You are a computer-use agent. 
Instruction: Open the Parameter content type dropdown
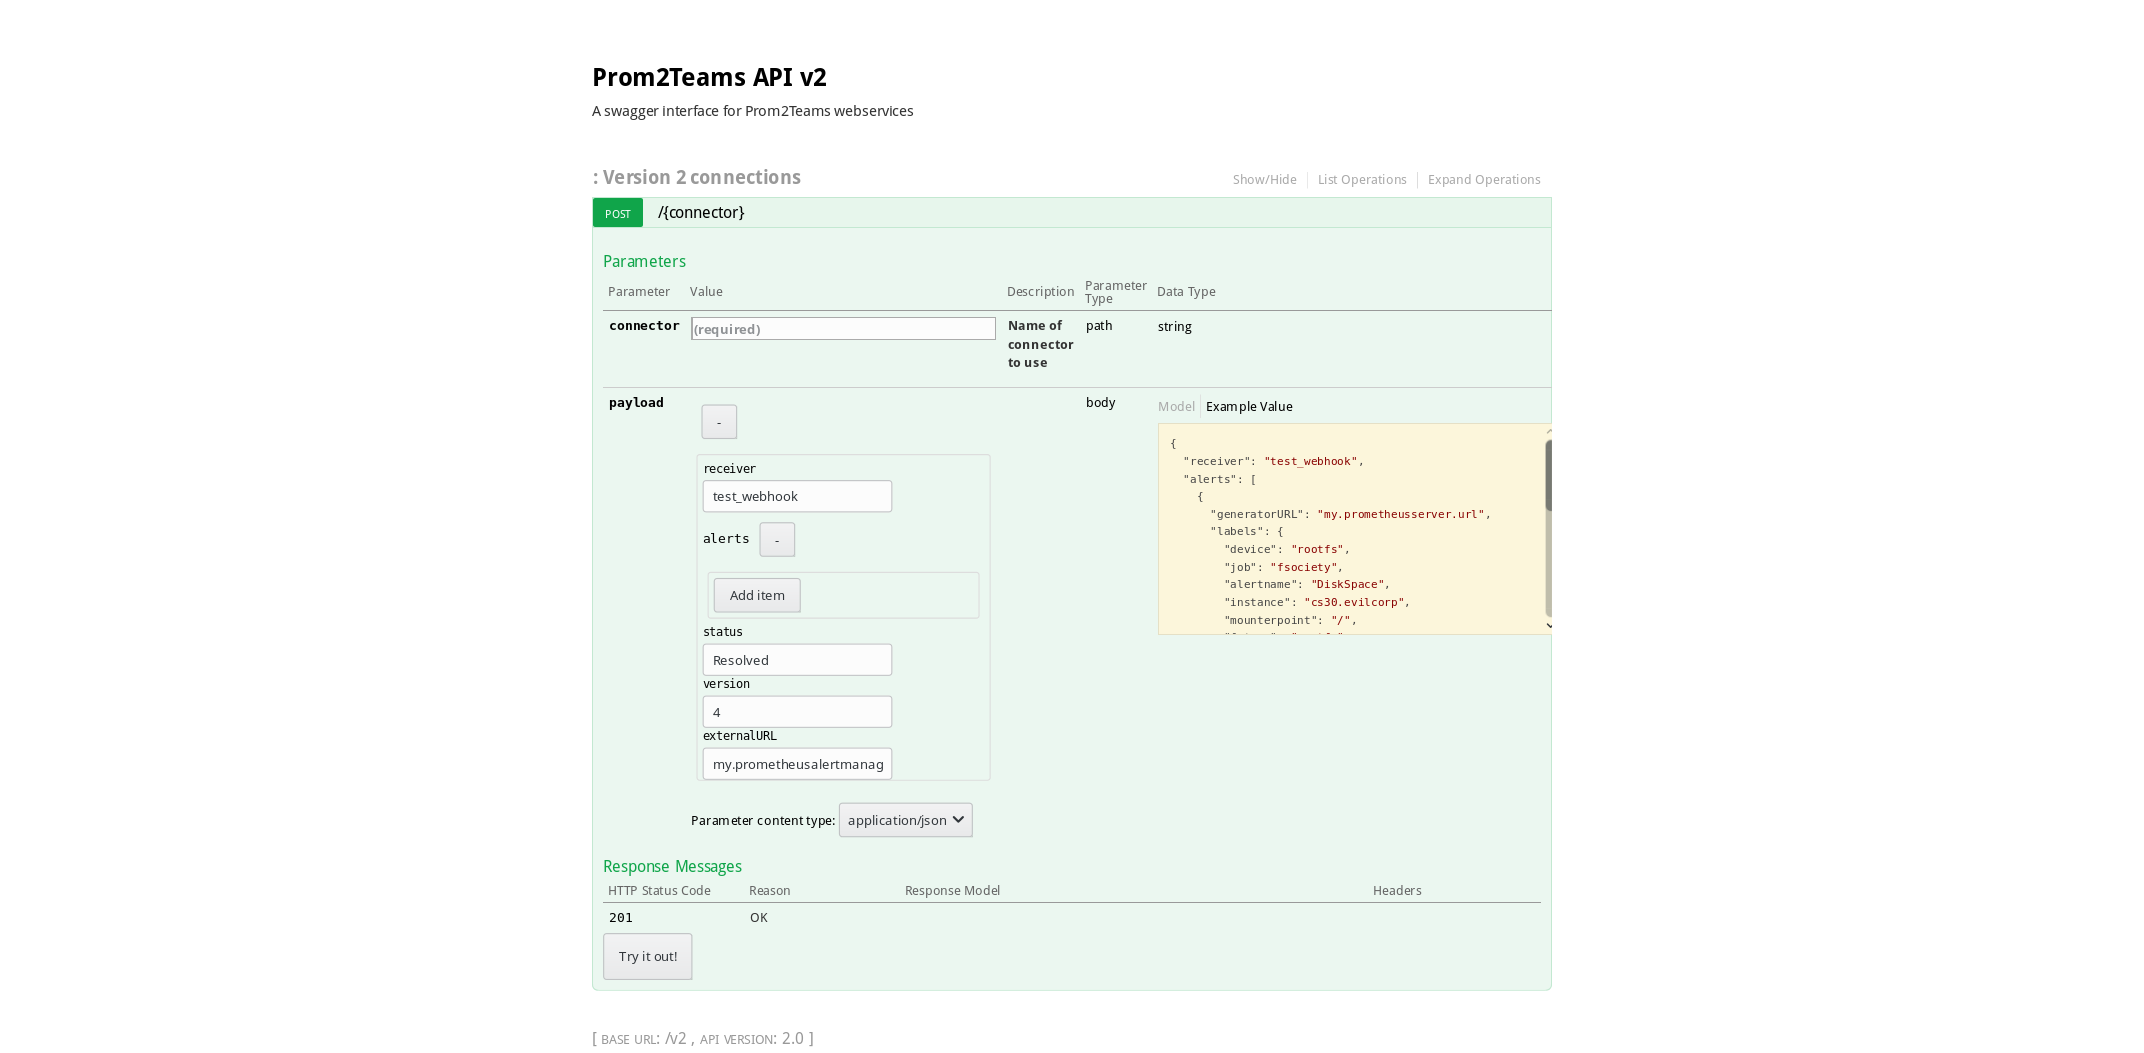point(904,820)
